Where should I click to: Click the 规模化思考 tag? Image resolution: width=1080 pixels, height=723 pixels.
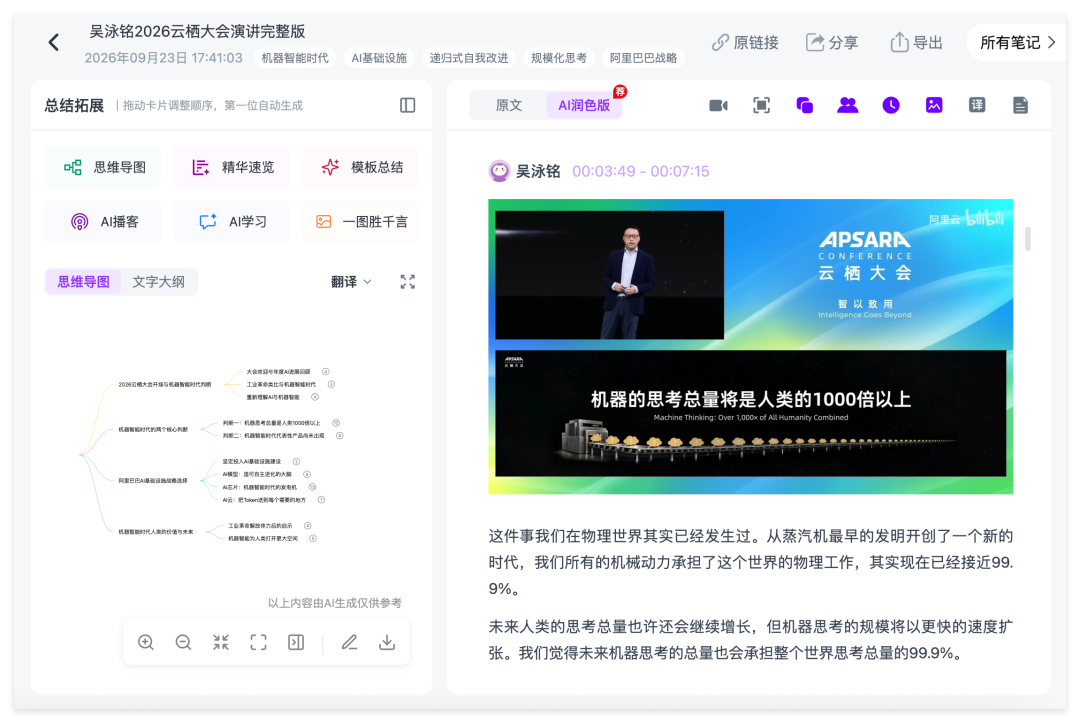point(559,58)
